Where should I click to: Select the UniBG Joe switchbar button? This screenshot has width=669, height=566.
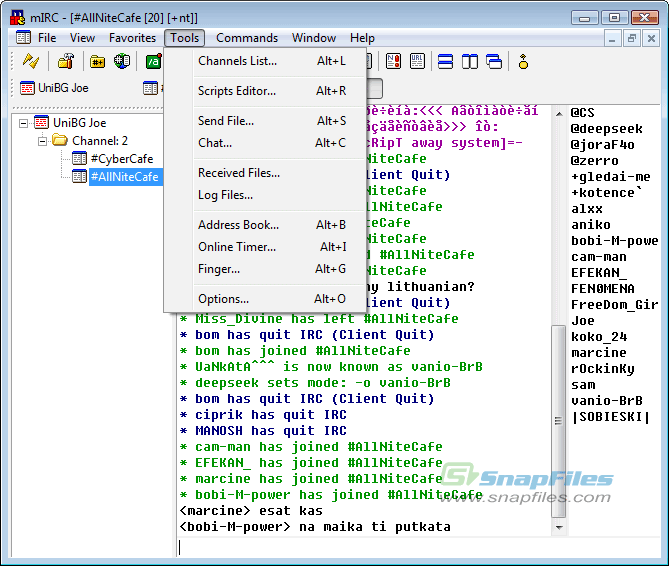click(x=55, y=88)
